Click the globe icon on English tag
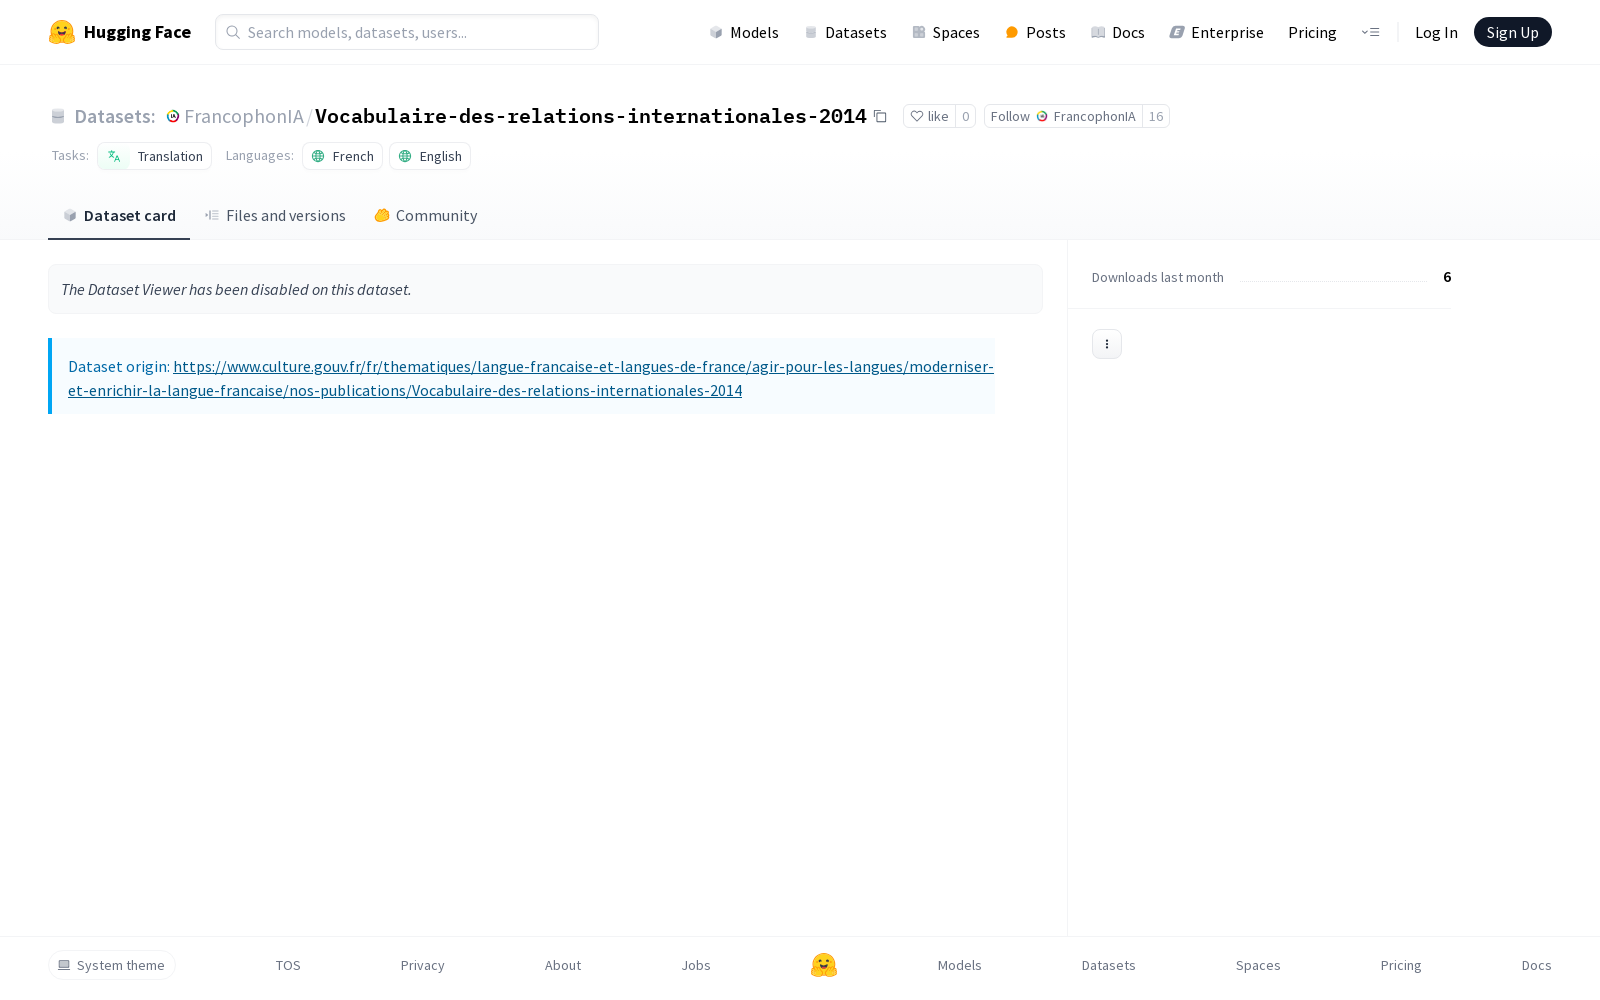1600x1000 pixels. (x=405, y=156)
